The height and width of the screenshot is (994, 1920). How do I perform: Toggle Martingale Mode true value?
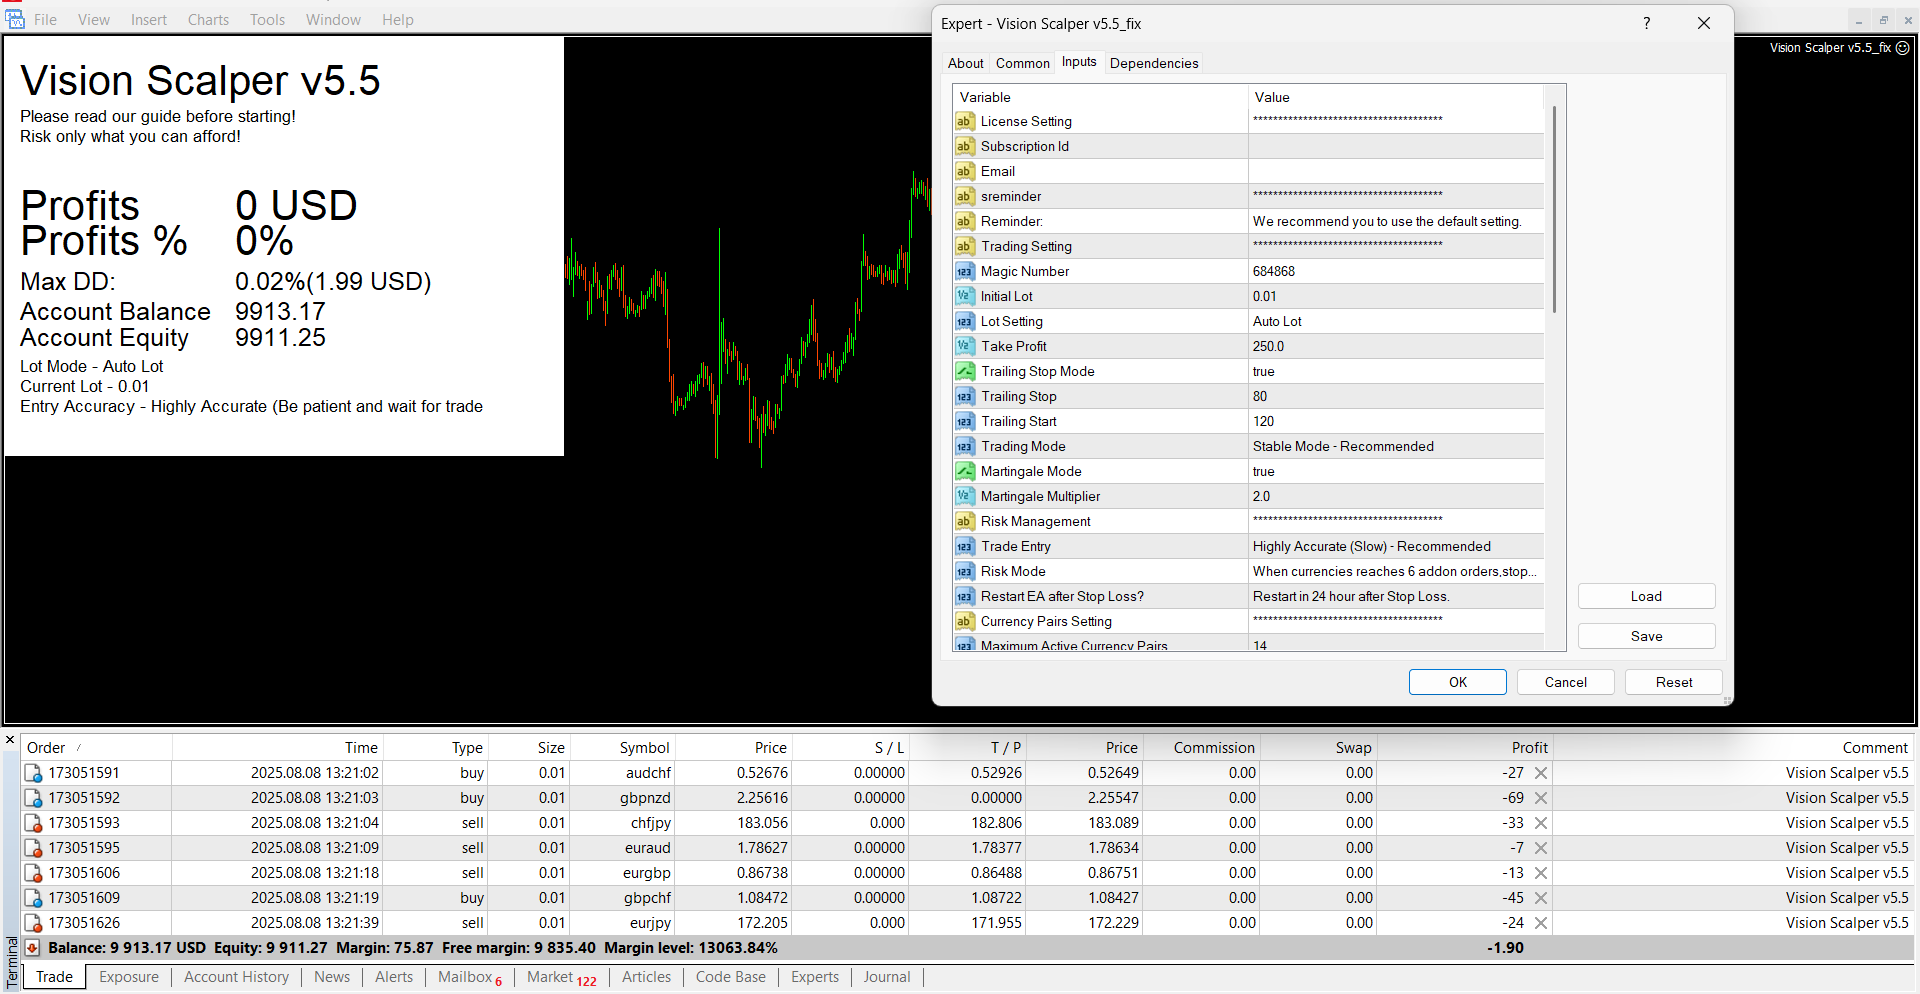[x=1395, y=471]
